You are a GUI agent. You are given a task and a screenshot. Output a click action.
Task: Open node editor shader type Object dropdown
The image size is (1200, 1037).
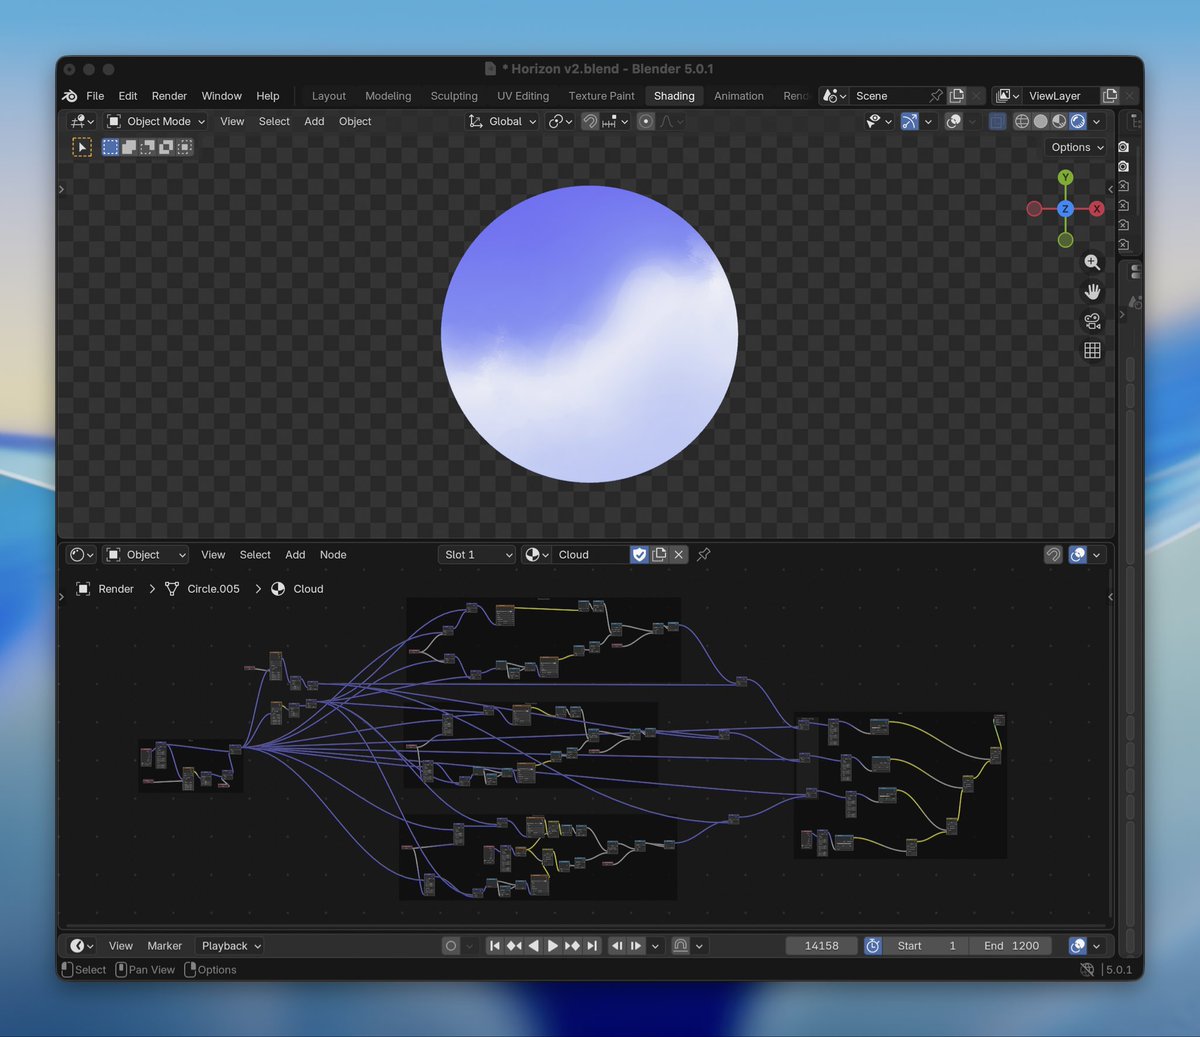(x=146, y=555)
